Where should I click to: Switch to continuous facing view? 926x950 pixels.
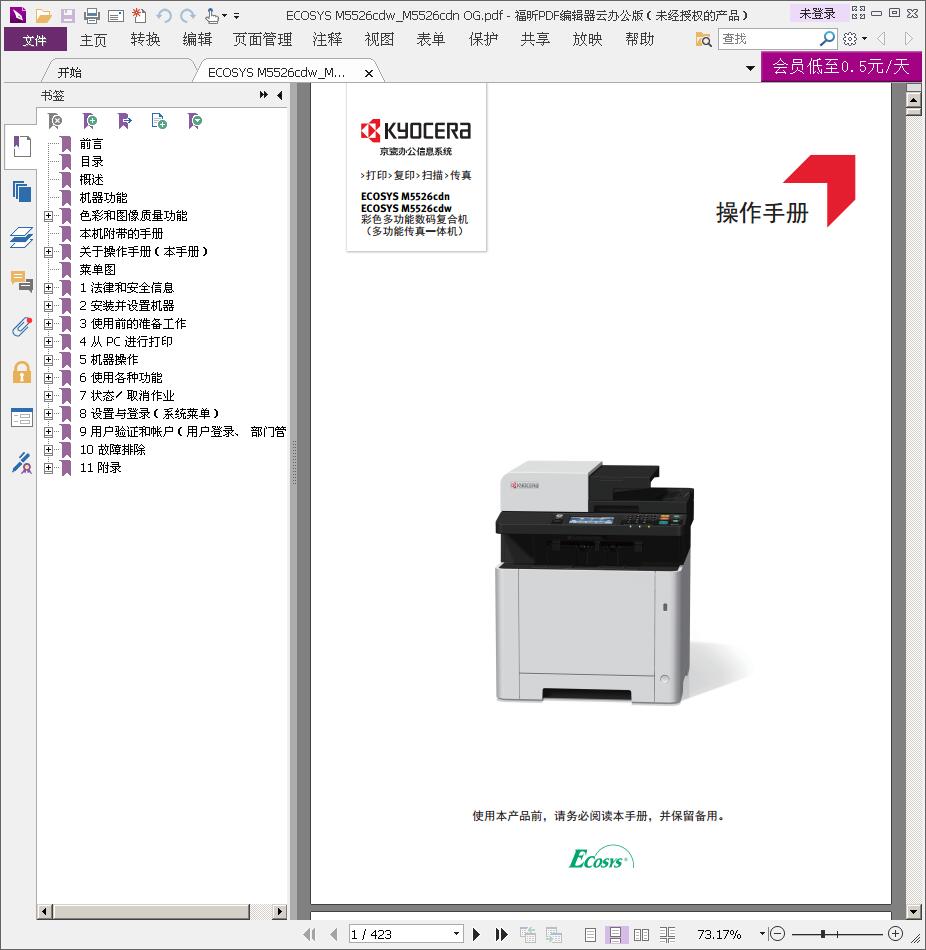(667, 935)
